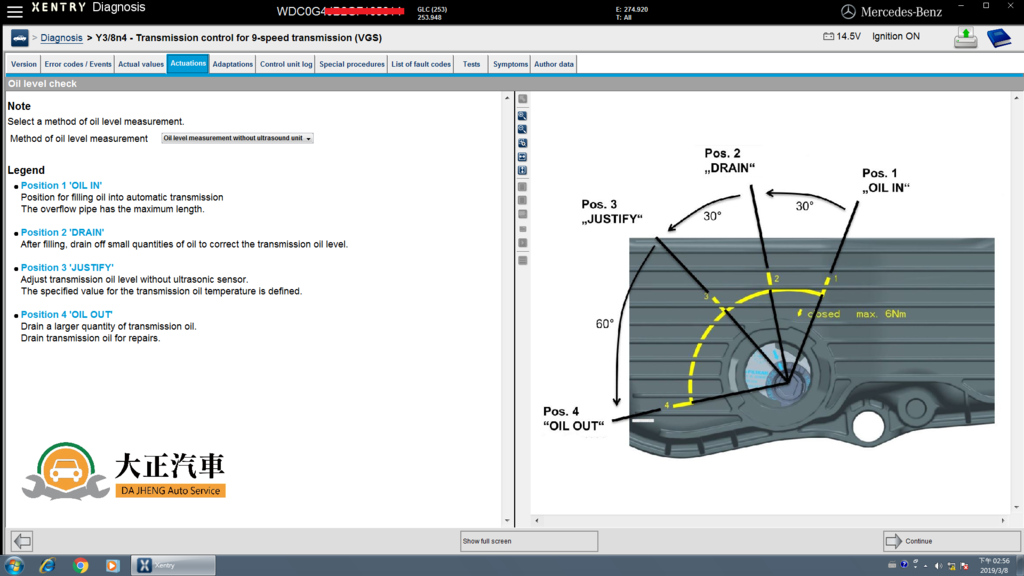Click the back arrow button at bottom left
1024x576 pixels.
pos(22,541)
